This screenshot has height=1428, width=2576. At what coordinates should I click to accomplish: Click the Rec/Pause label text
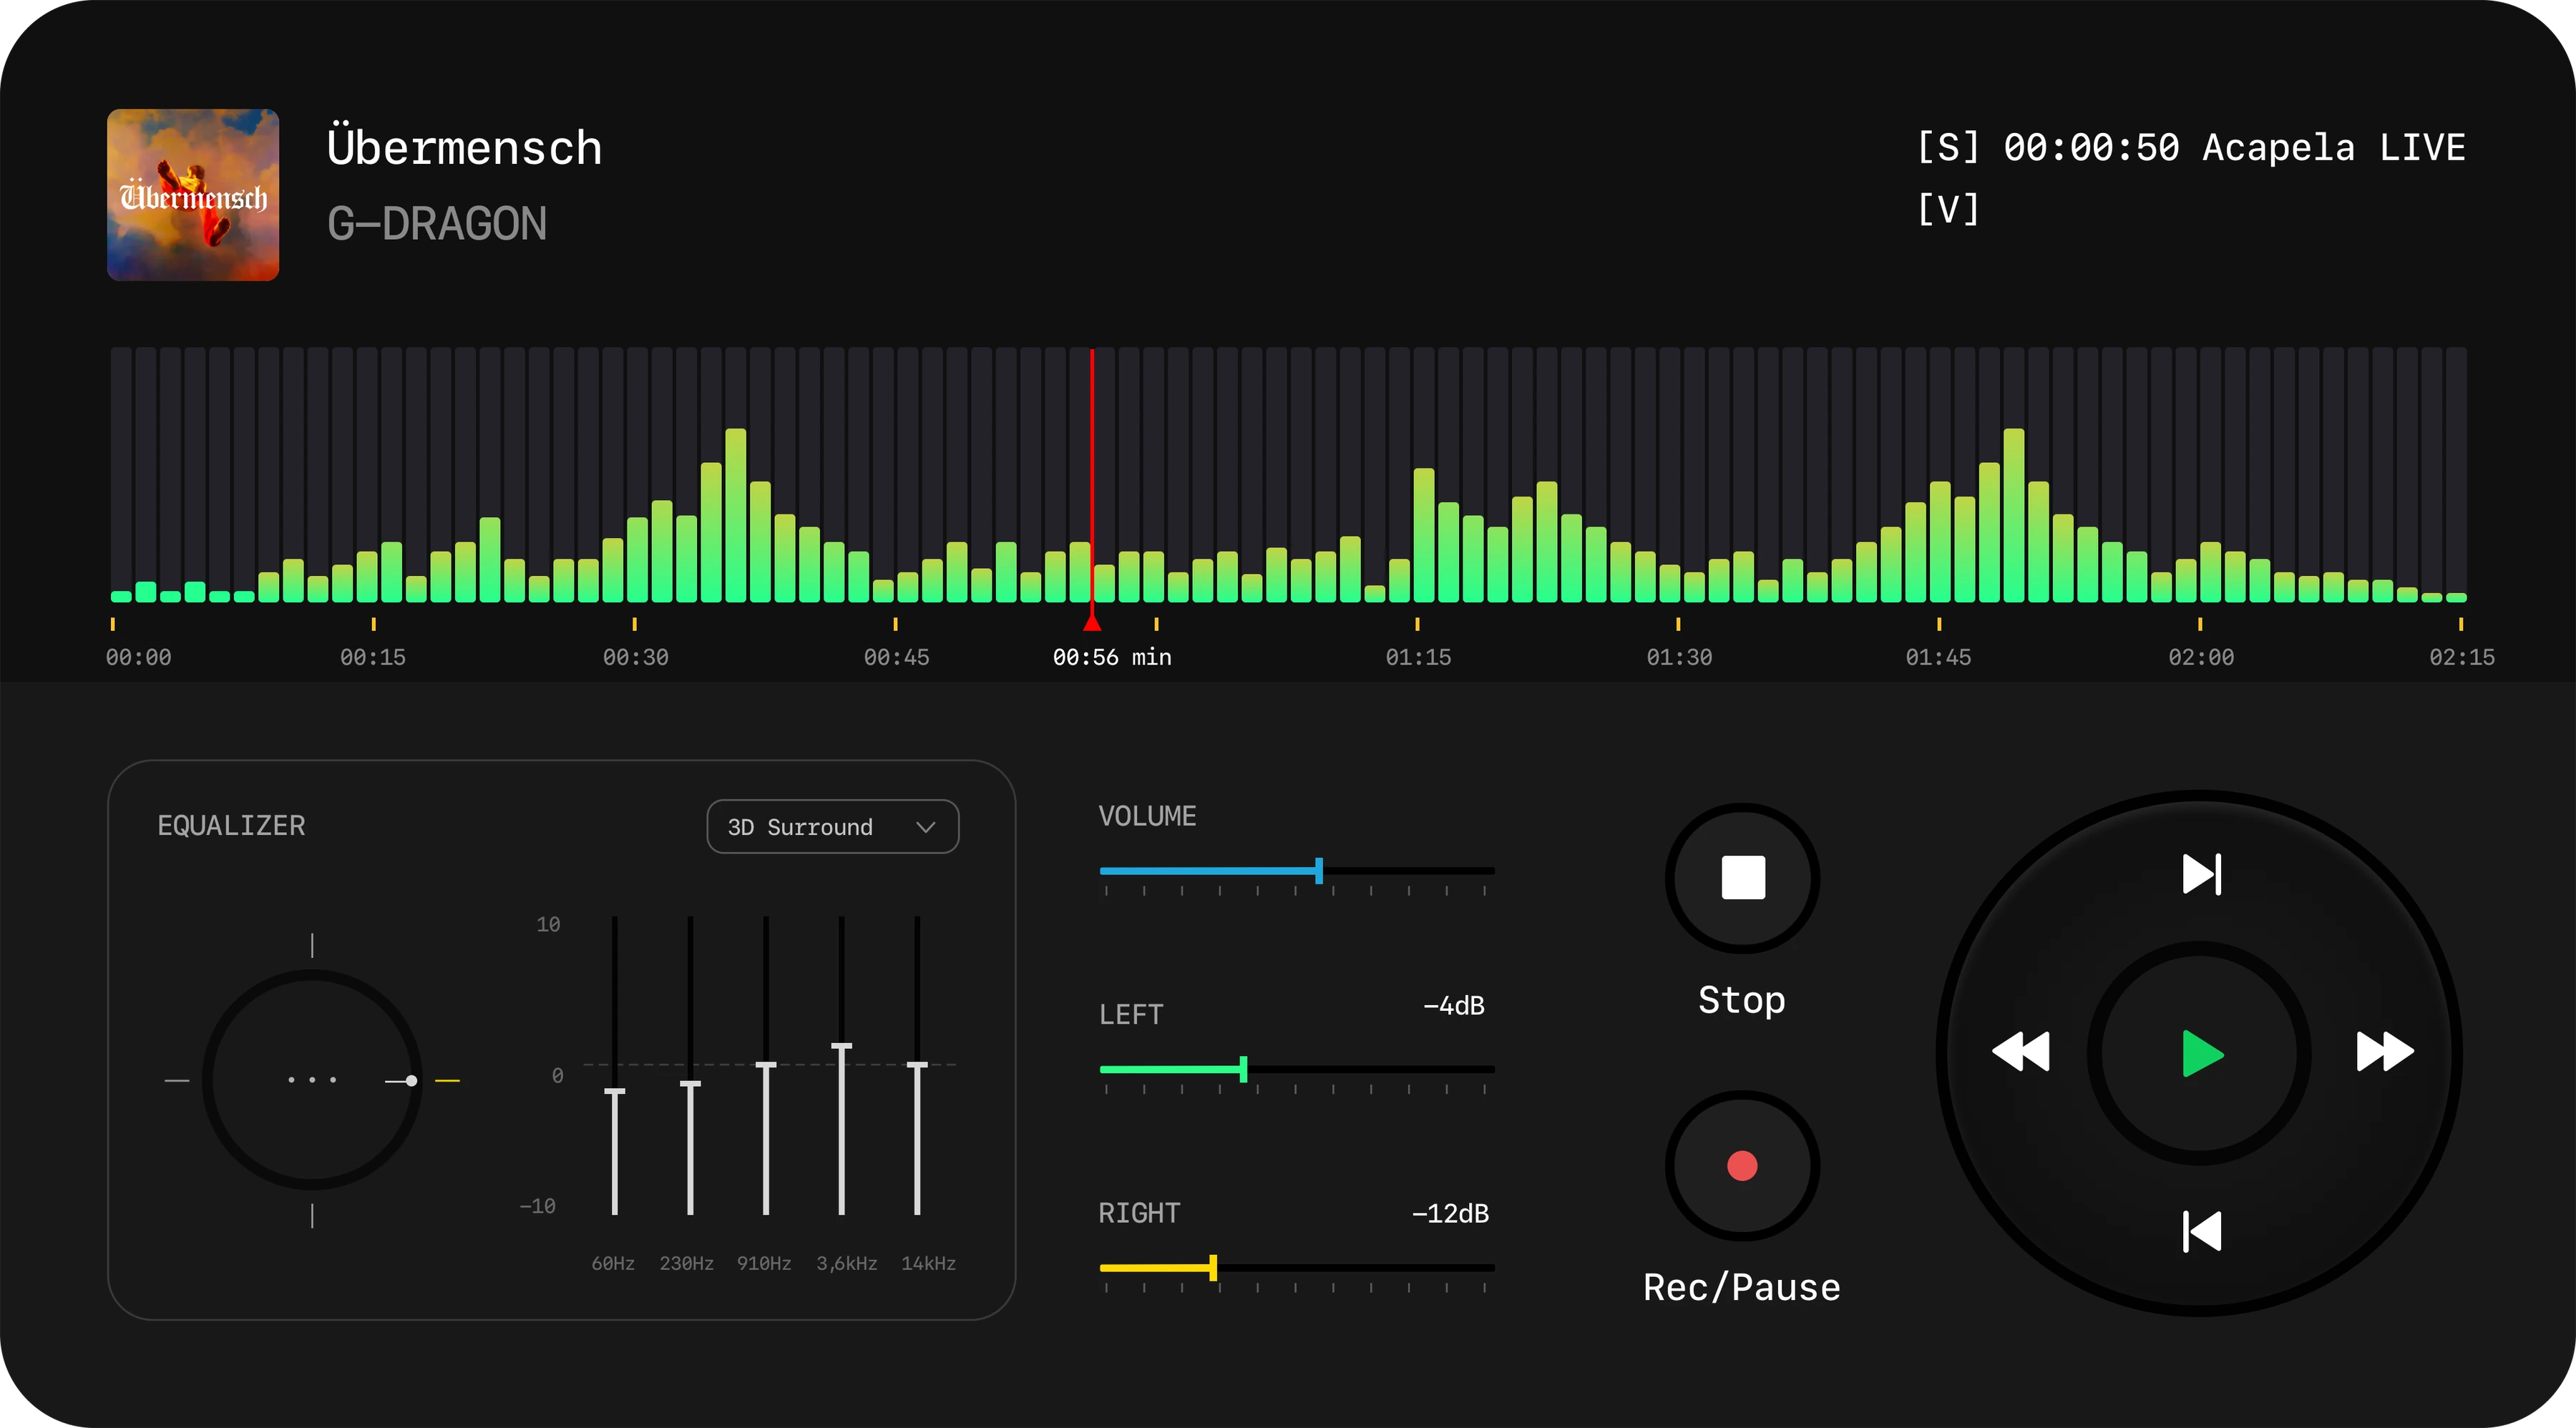coord(1742,1288)
